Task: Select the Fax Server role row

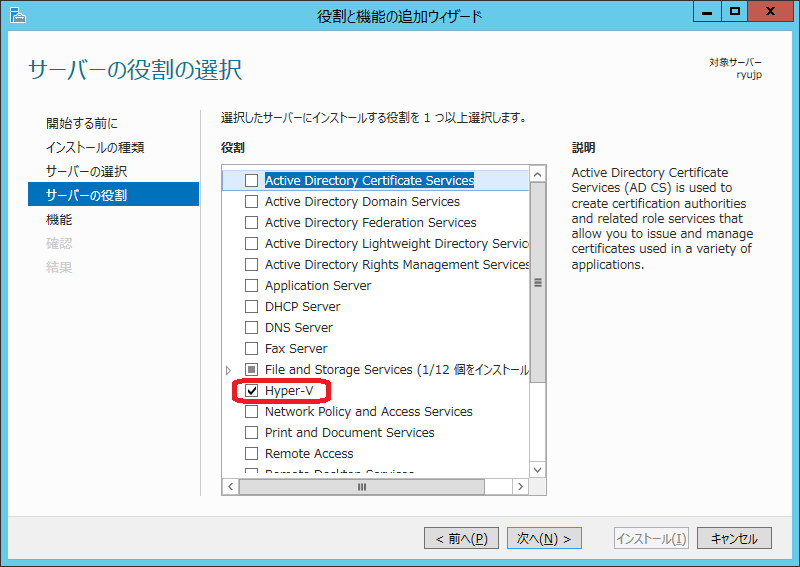Action: click(x=296, y=349)
